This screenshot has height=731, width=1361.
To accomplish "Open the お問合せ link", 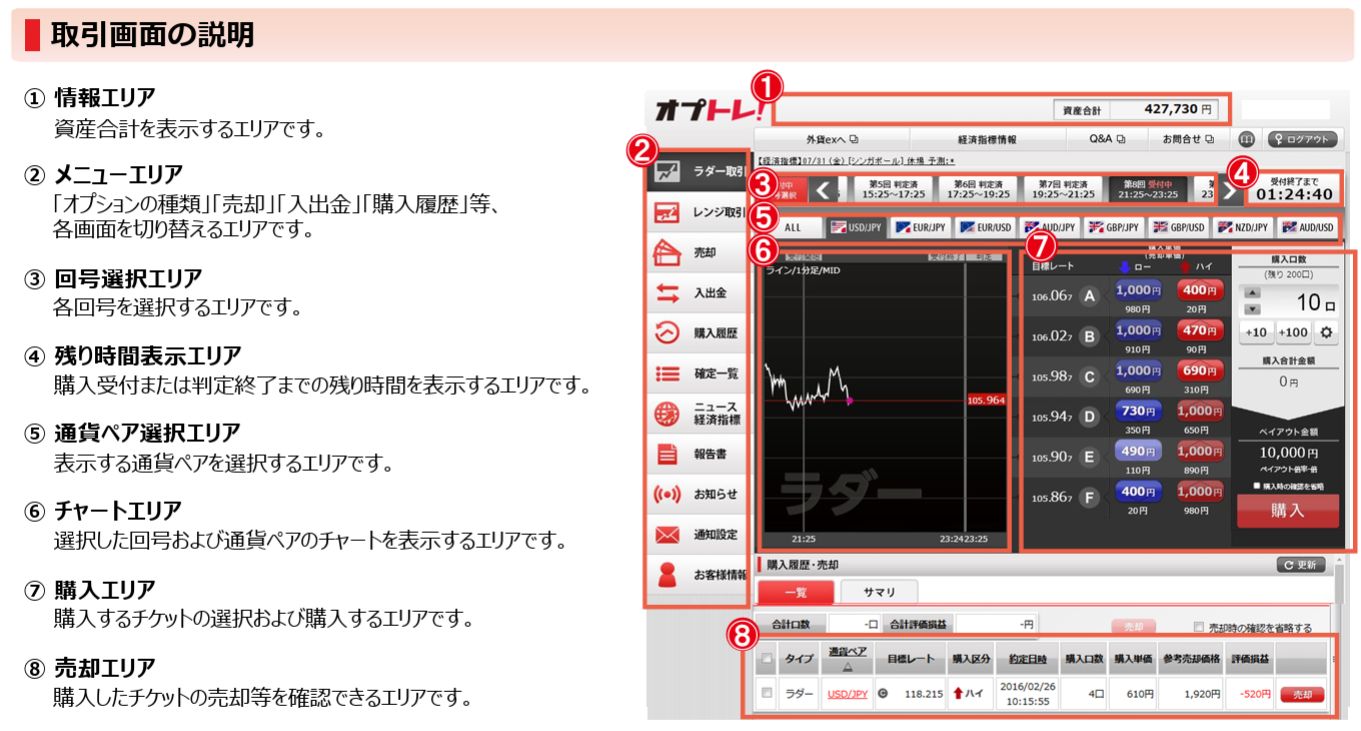I will pos(1188,139).
